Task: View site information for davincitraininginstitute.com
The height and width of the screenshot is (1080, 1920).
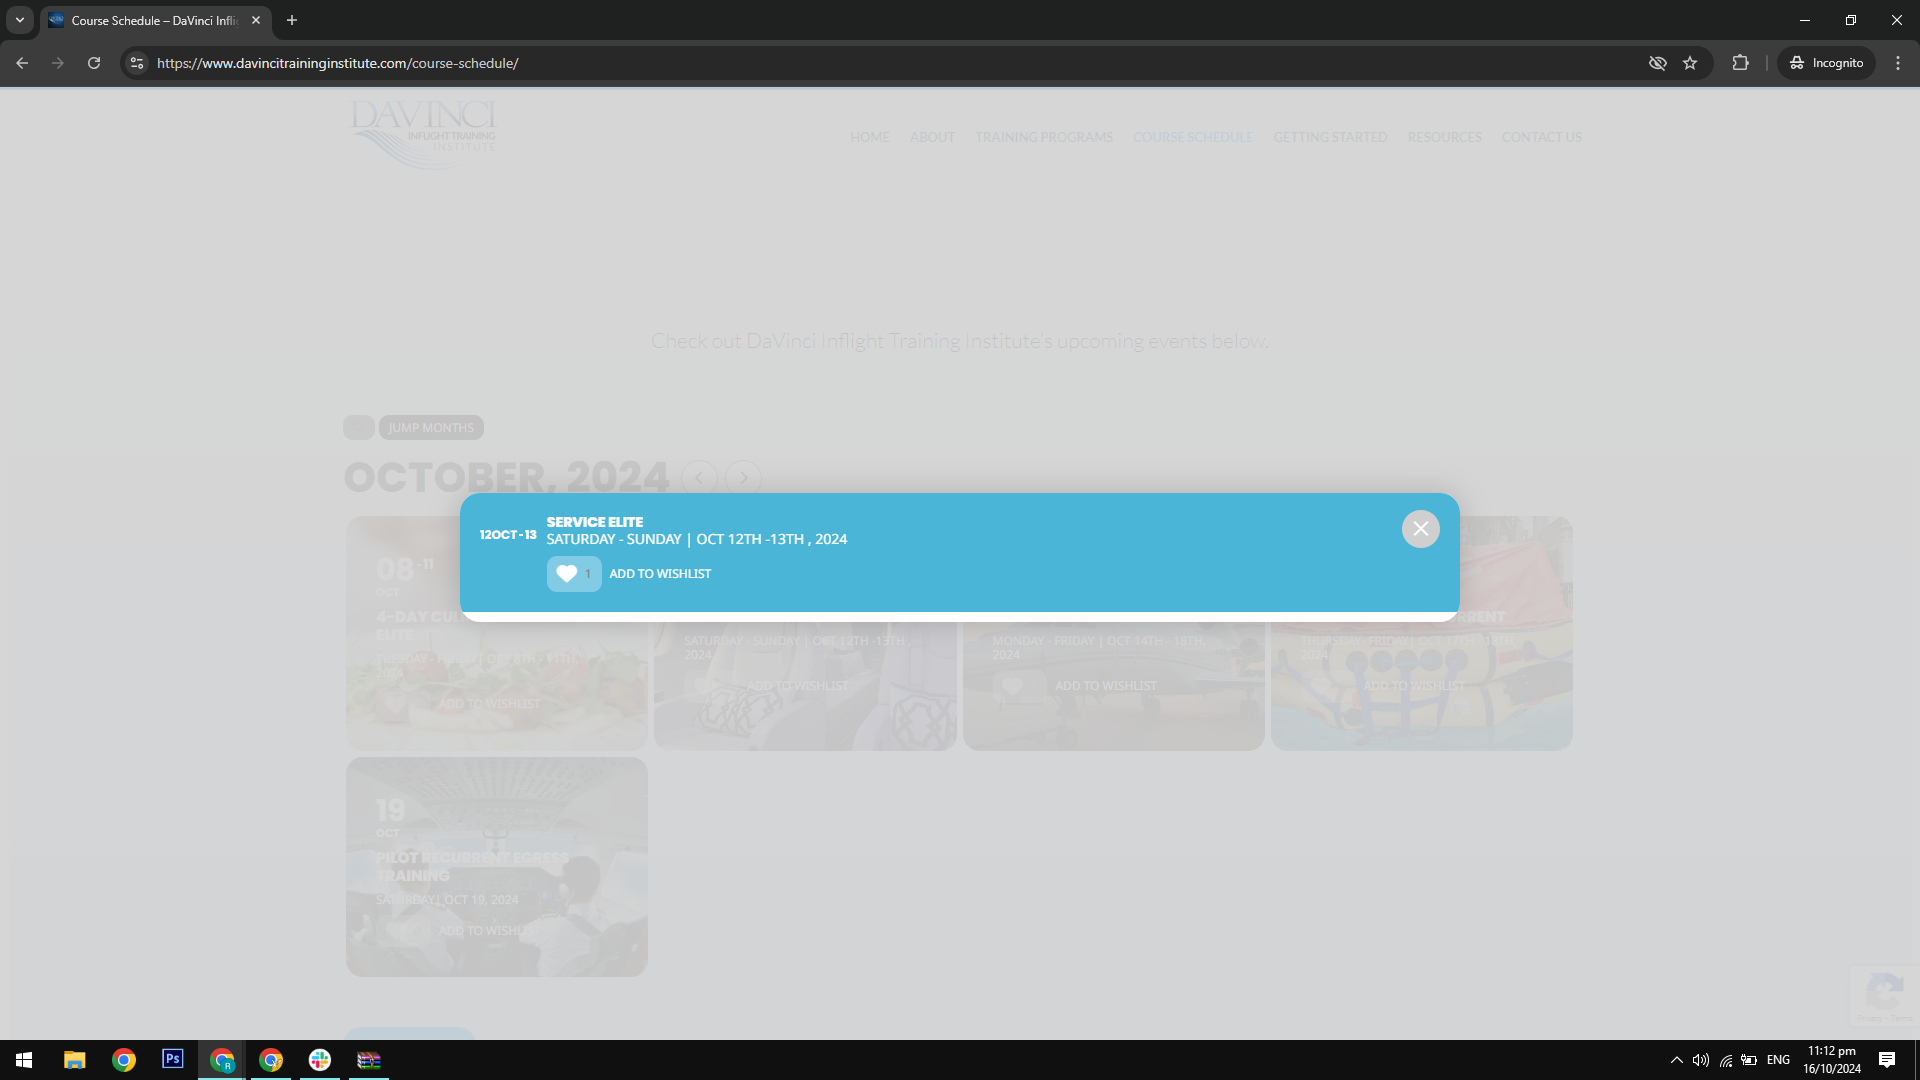Action: pyautogui.click(x=137, y=63)
